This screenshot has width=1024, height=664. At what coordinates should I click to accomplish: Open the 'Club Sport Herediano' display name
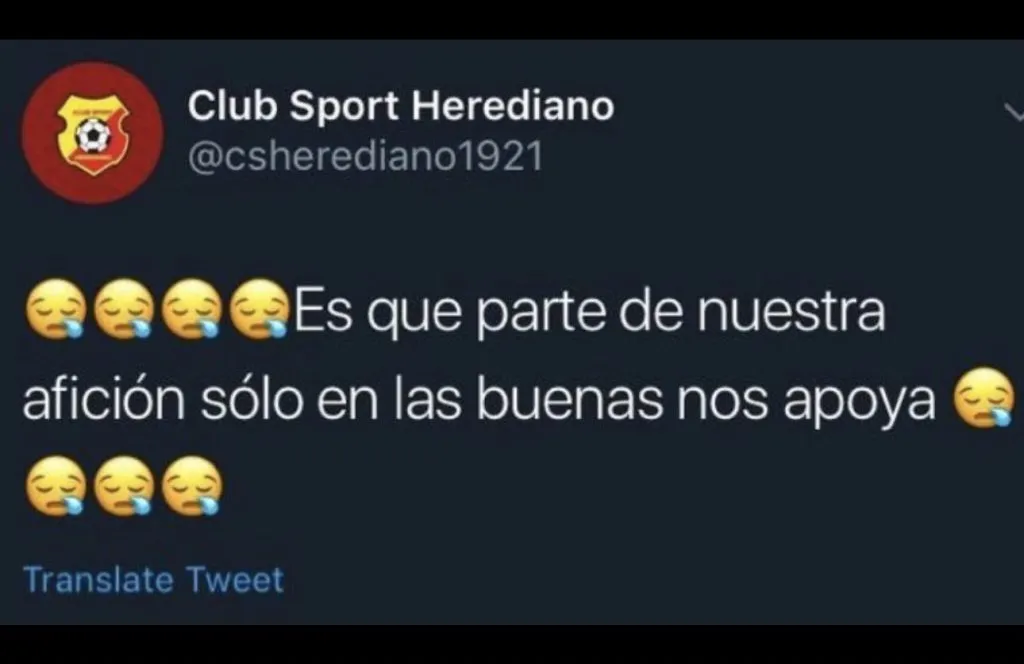point(401,105)
